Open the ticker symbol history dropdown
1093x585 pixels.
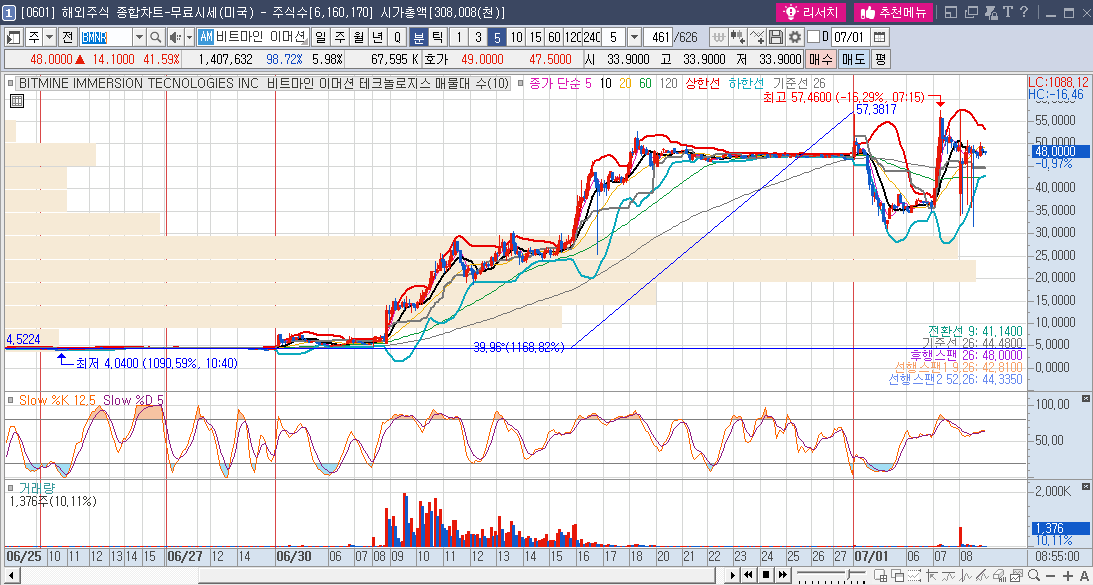coord(139,37)
